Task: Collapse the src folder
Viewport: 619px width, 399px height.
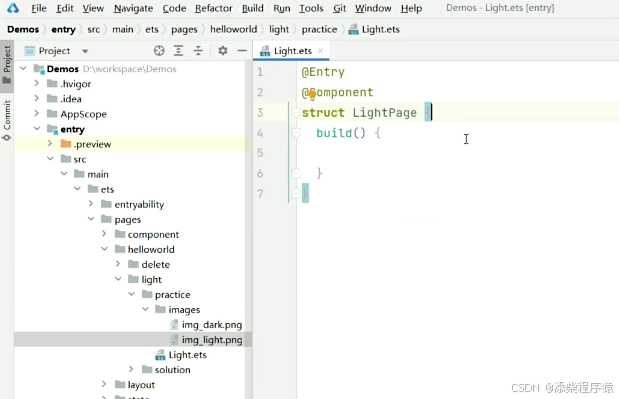Action: coord(50,159)
